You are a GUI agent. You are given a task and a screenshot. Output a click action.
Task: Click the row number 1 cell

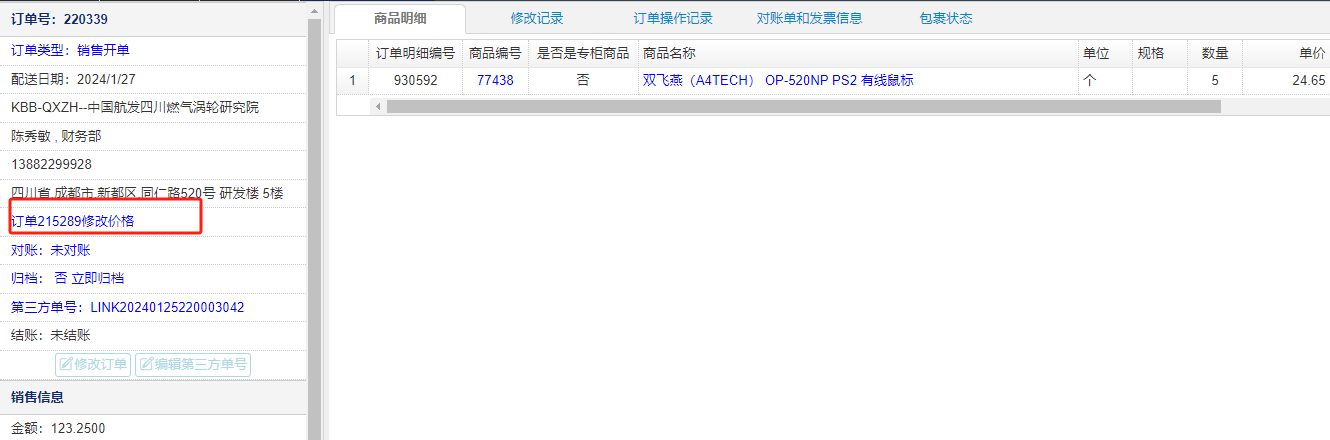point(352,80)
